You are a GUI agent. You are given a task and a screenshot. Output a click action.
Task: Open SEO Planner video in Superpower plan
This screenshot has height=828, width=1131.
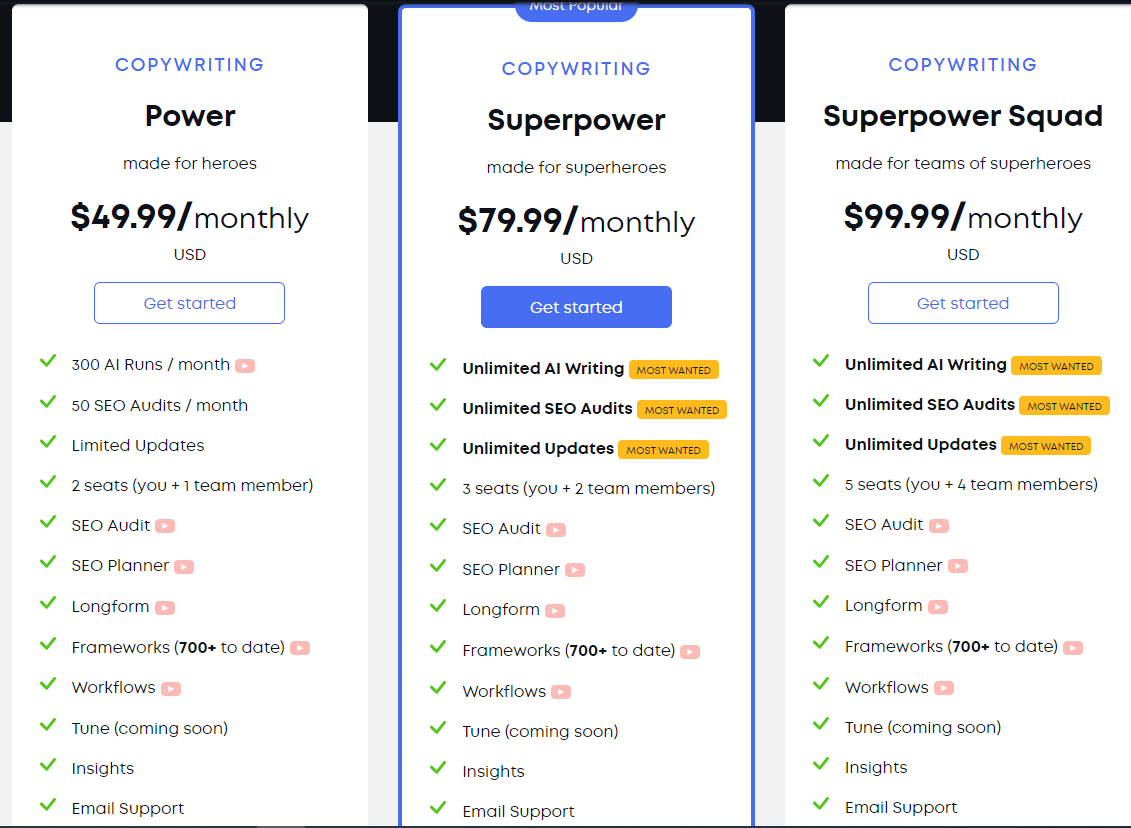coord(575,571)
